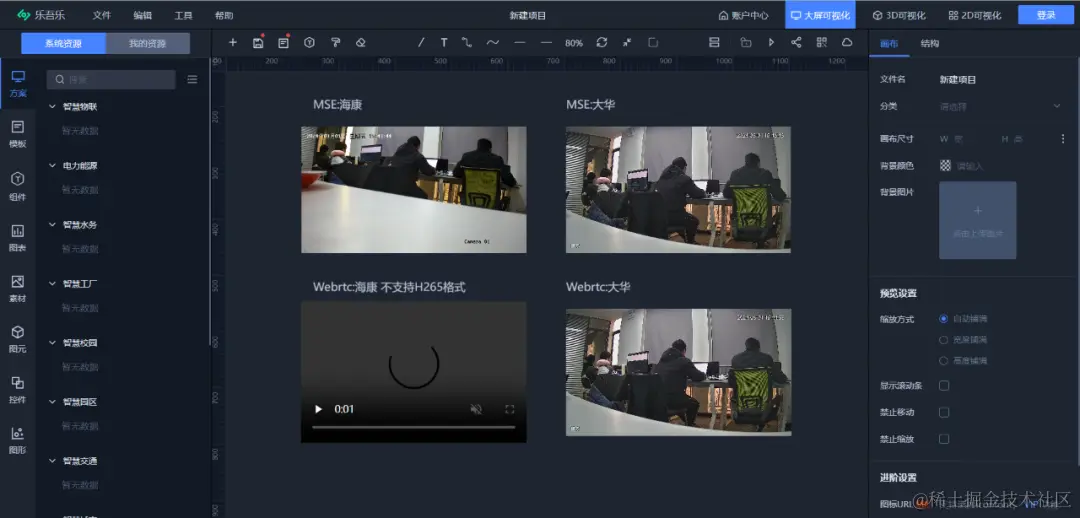Open the 80% zoom level dropdown
Viewport: 1080px width, 518px height.
coord(574,43)
